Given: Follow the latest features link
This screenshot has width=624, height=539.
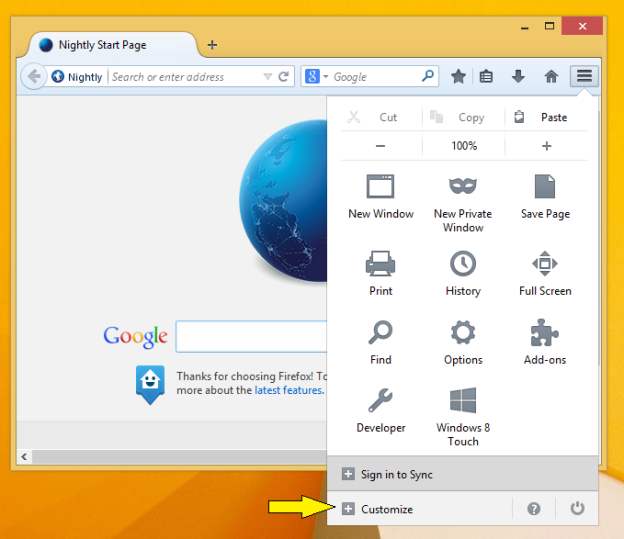Looking at the screenshot, I should tap(289, 390).
